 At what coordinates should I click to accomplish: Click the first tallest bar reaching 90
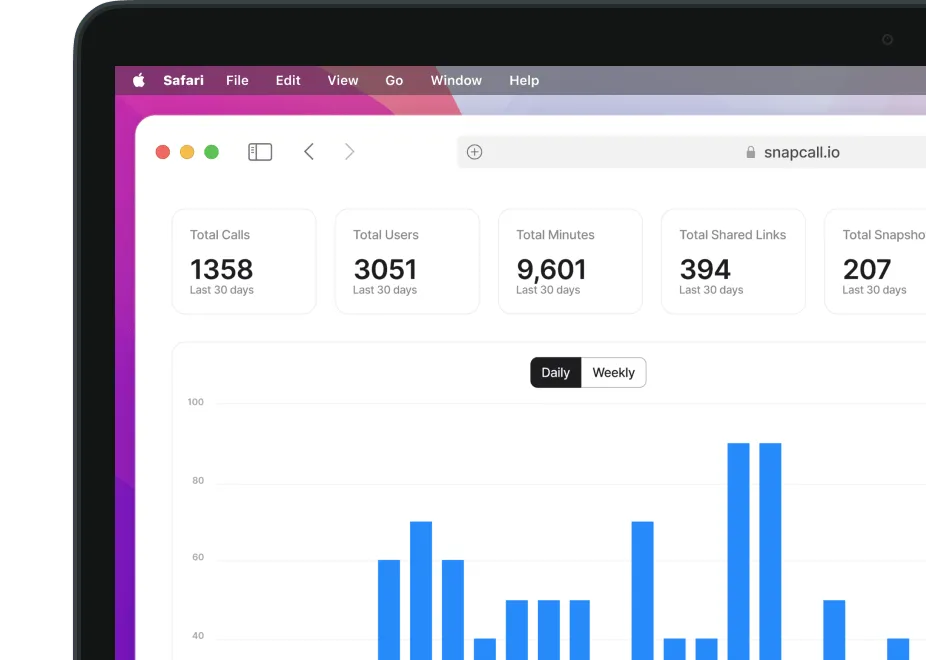tap(738, 551)
